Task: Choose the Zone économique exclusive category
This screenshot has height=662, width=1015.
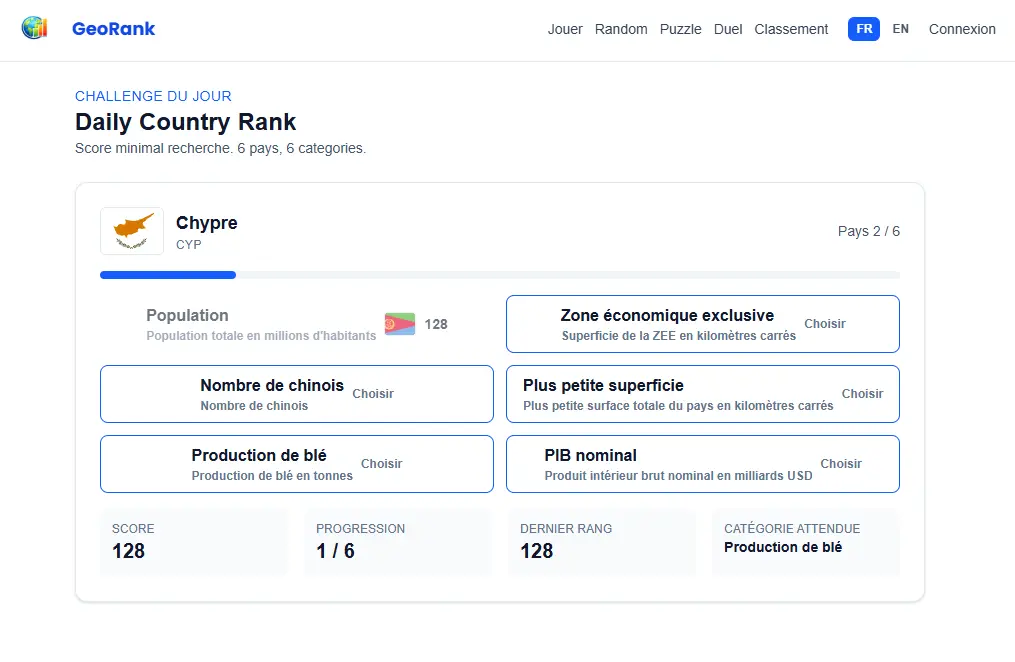Action: tap(702, 323)
